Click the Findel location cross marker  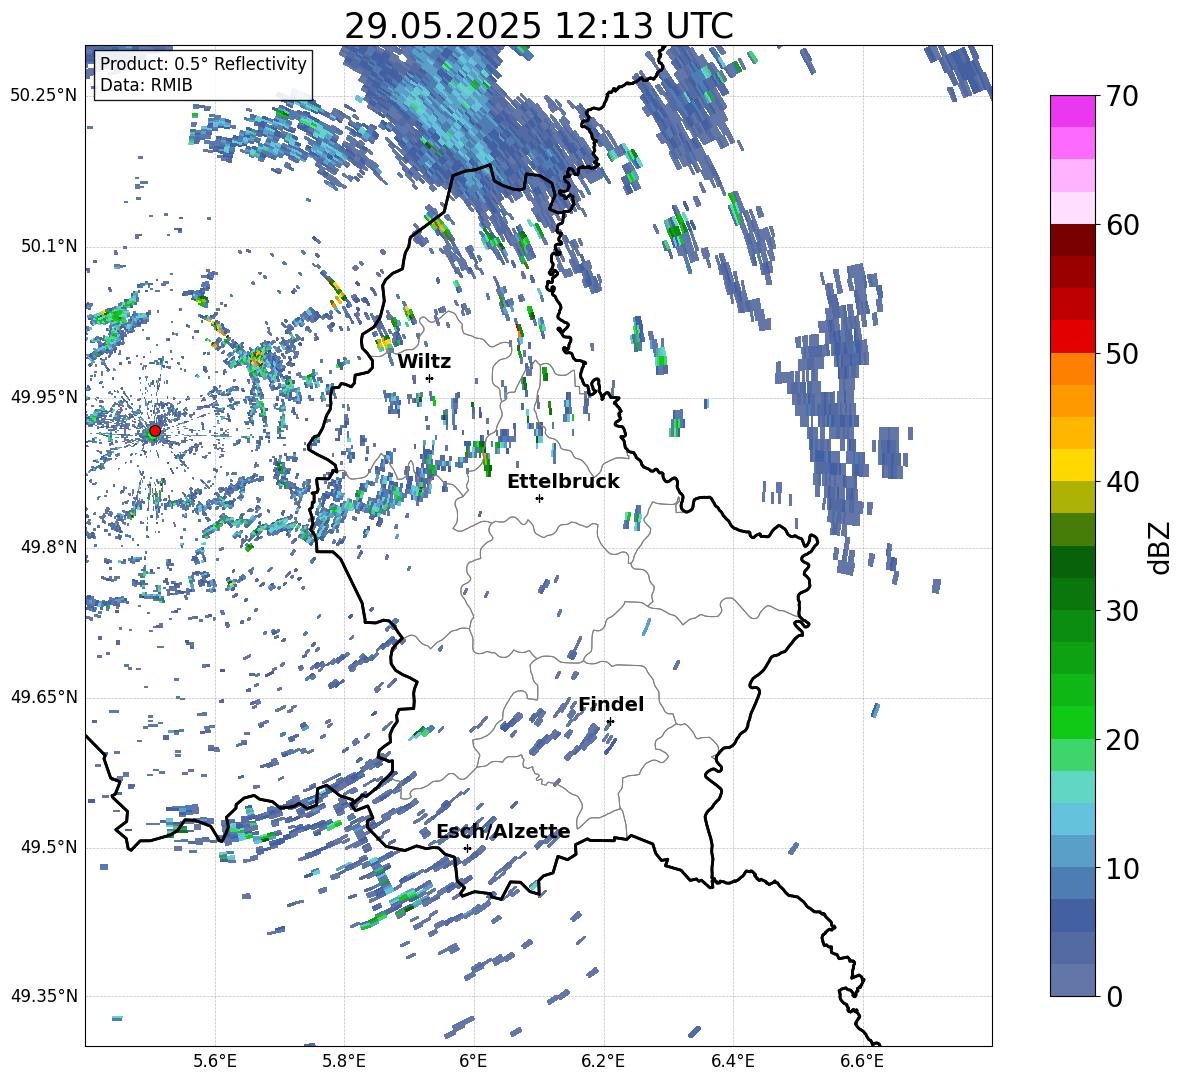610,722
